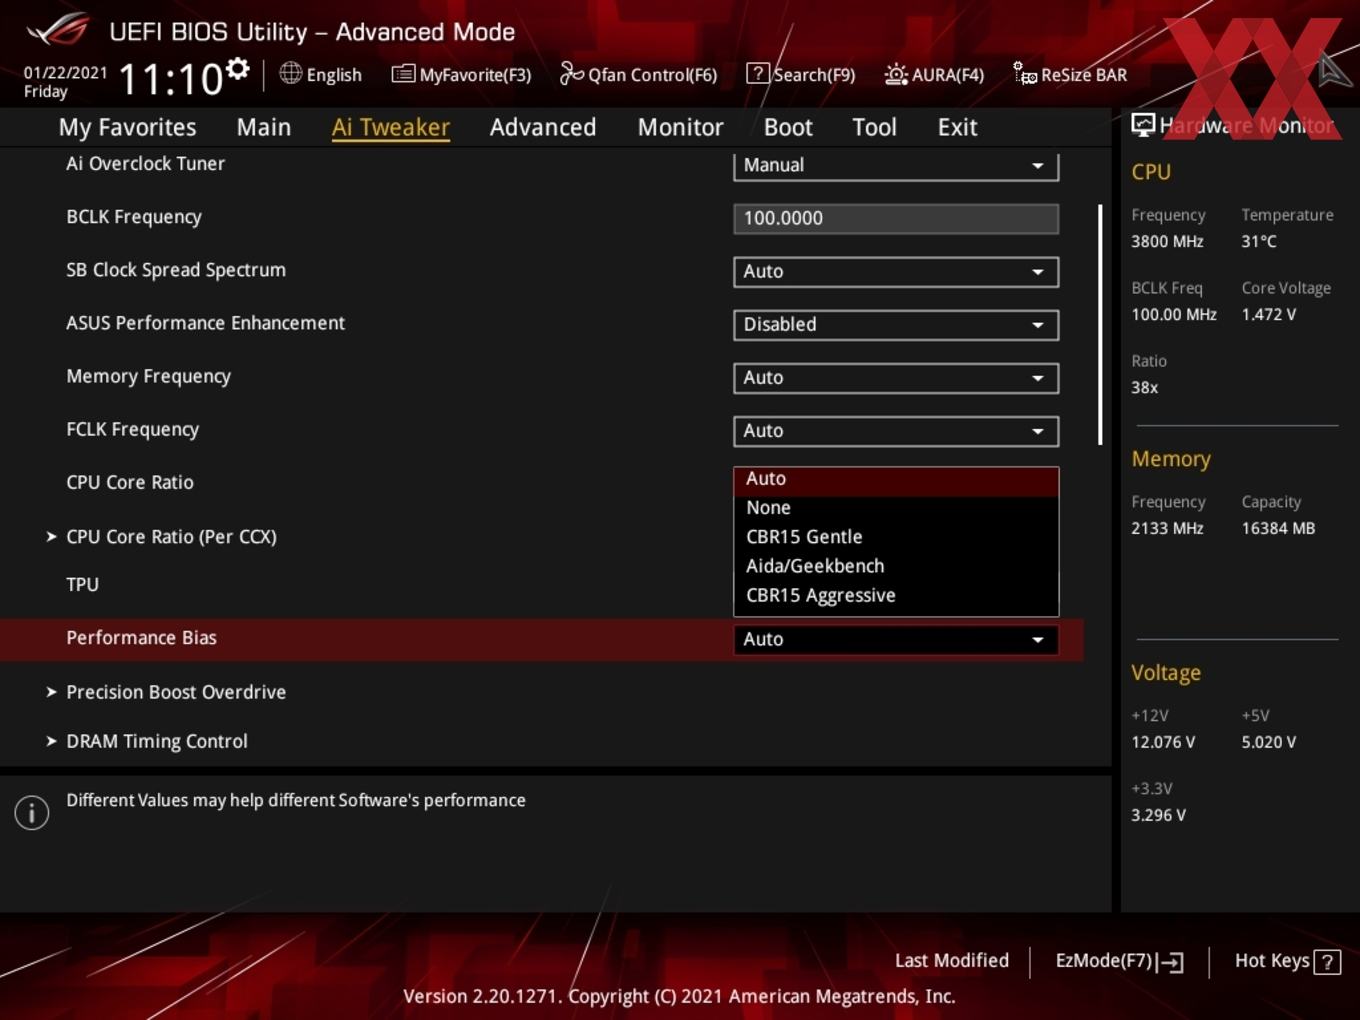The image size is (1360, 1020).
Task: Open the Monitor tab
Action: (x=680, y=127)
